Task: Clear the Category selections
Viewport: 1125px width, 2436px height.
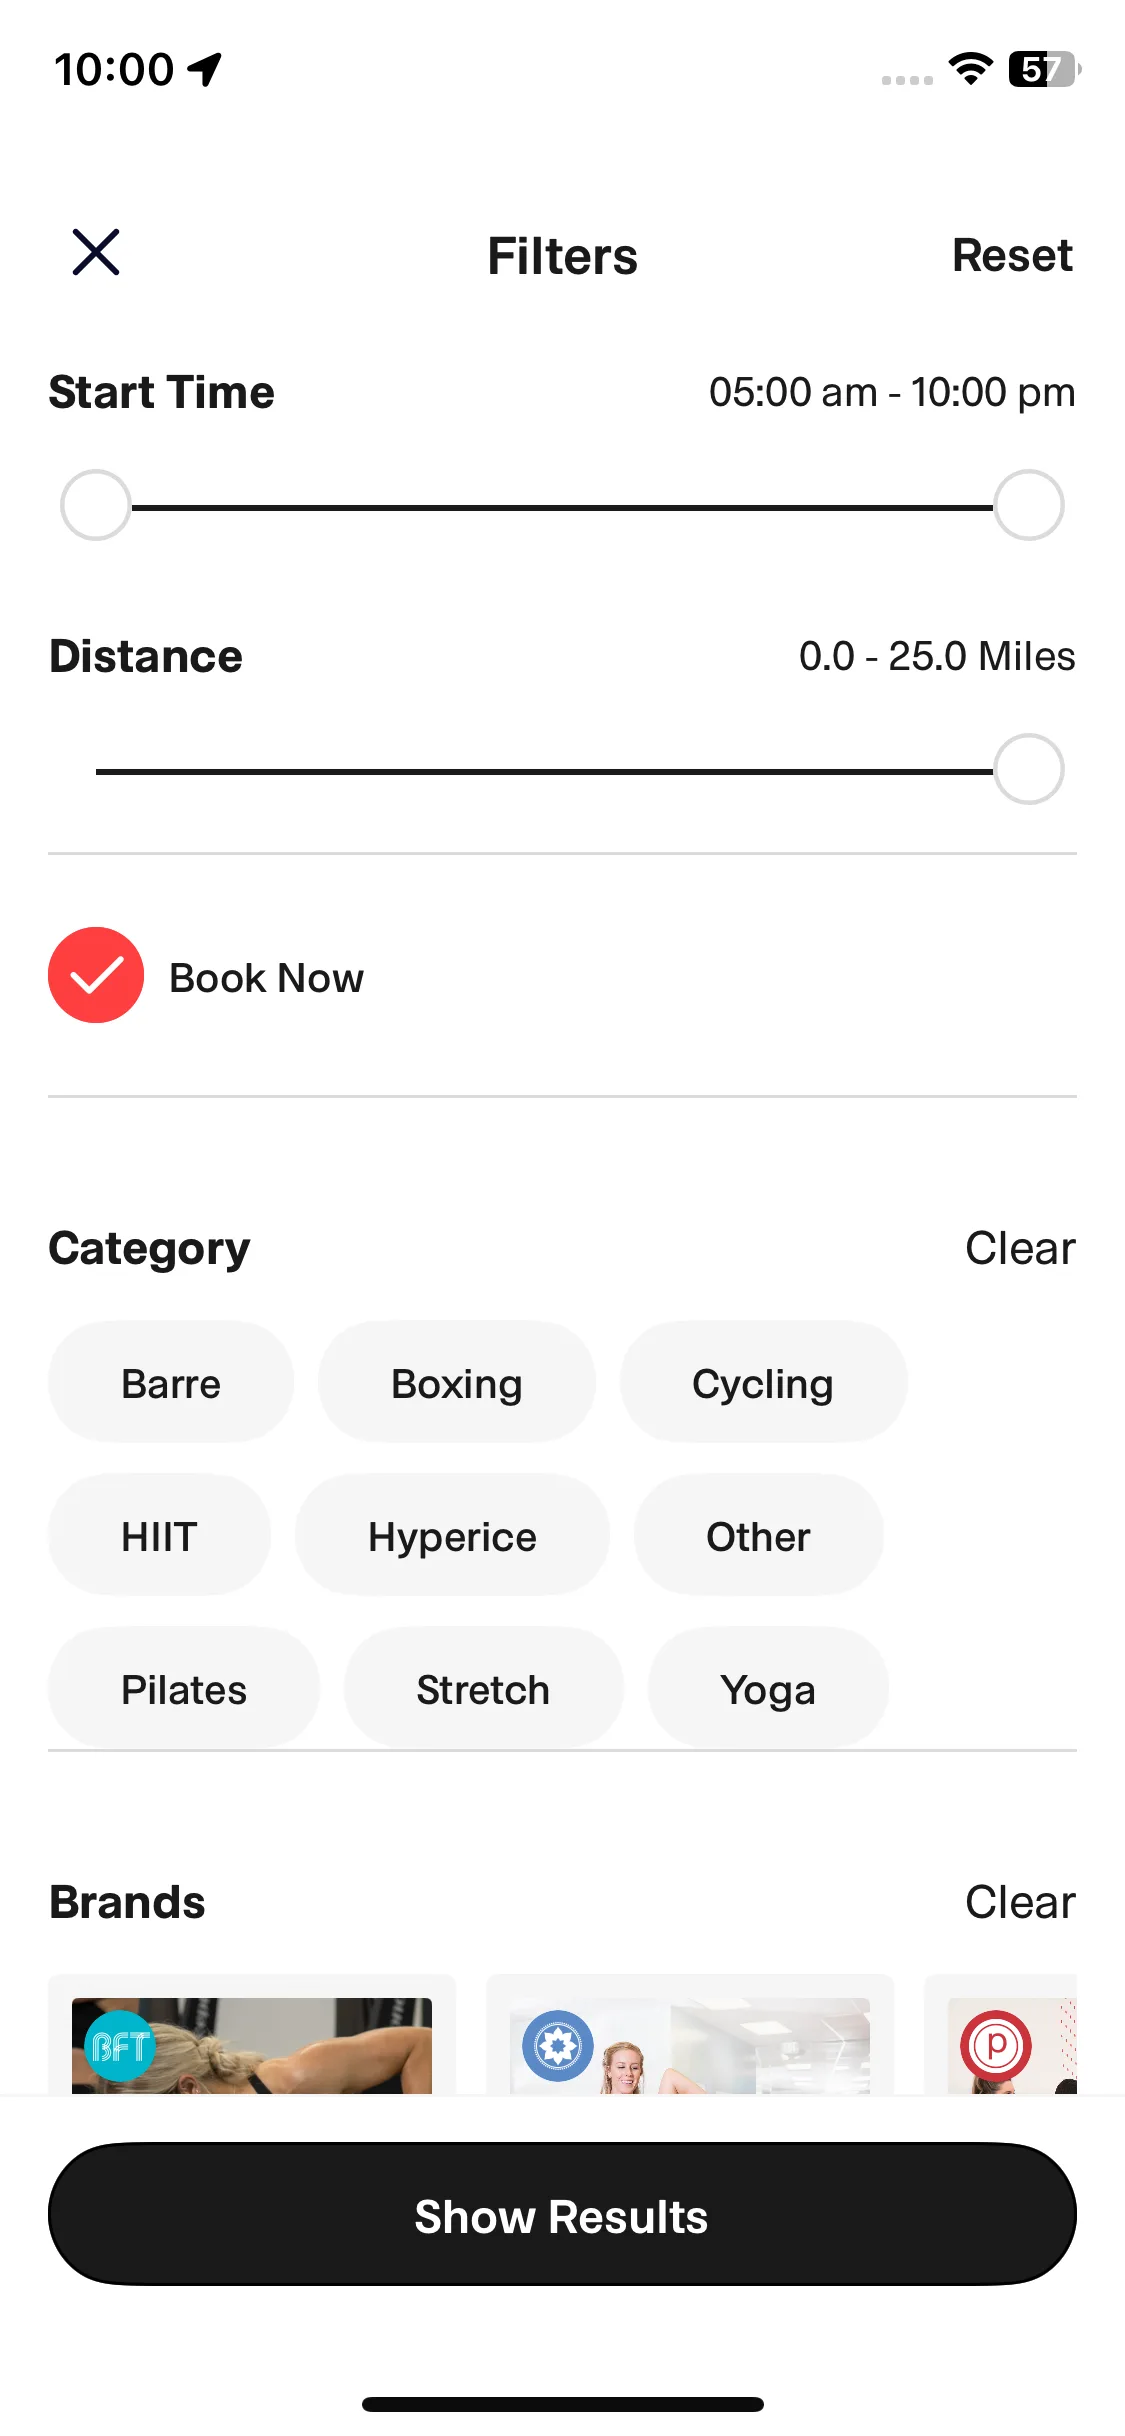Action: tap(1020, 1248)
